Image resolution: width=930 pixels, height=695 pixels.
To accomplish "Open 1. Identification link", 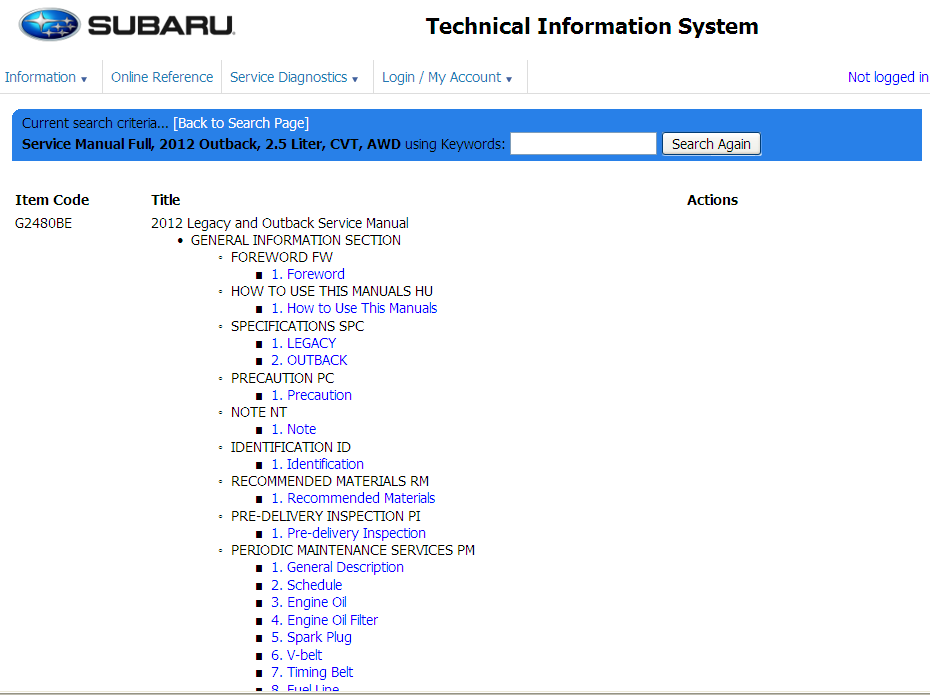I will point(317,464).
